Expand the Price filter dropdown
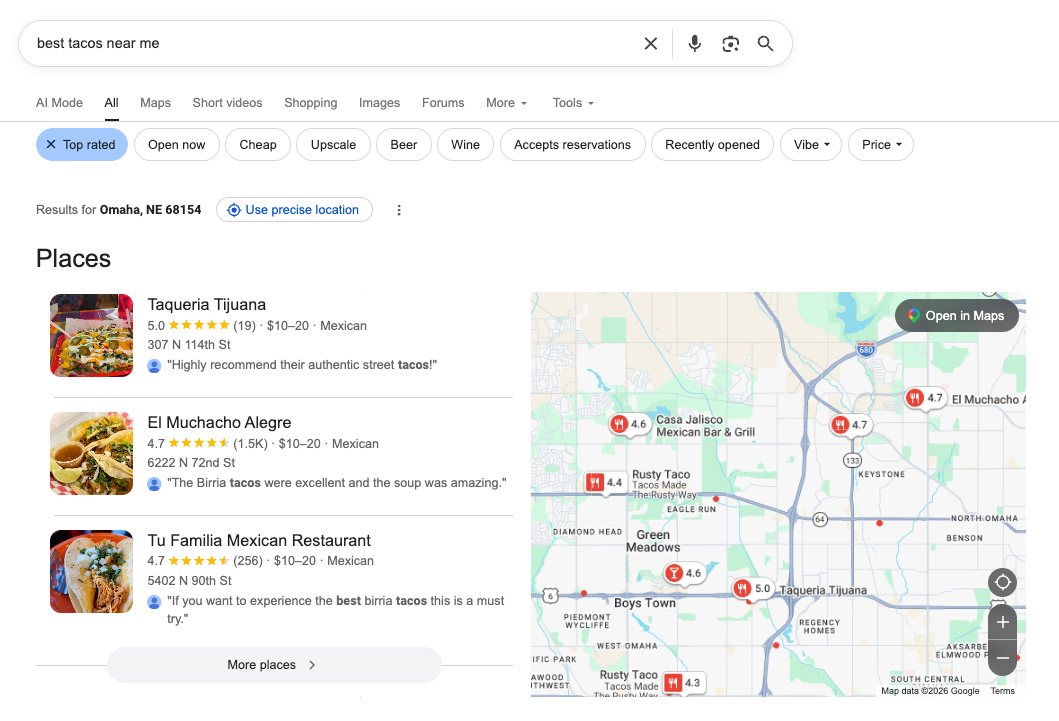 click(881, 144)
